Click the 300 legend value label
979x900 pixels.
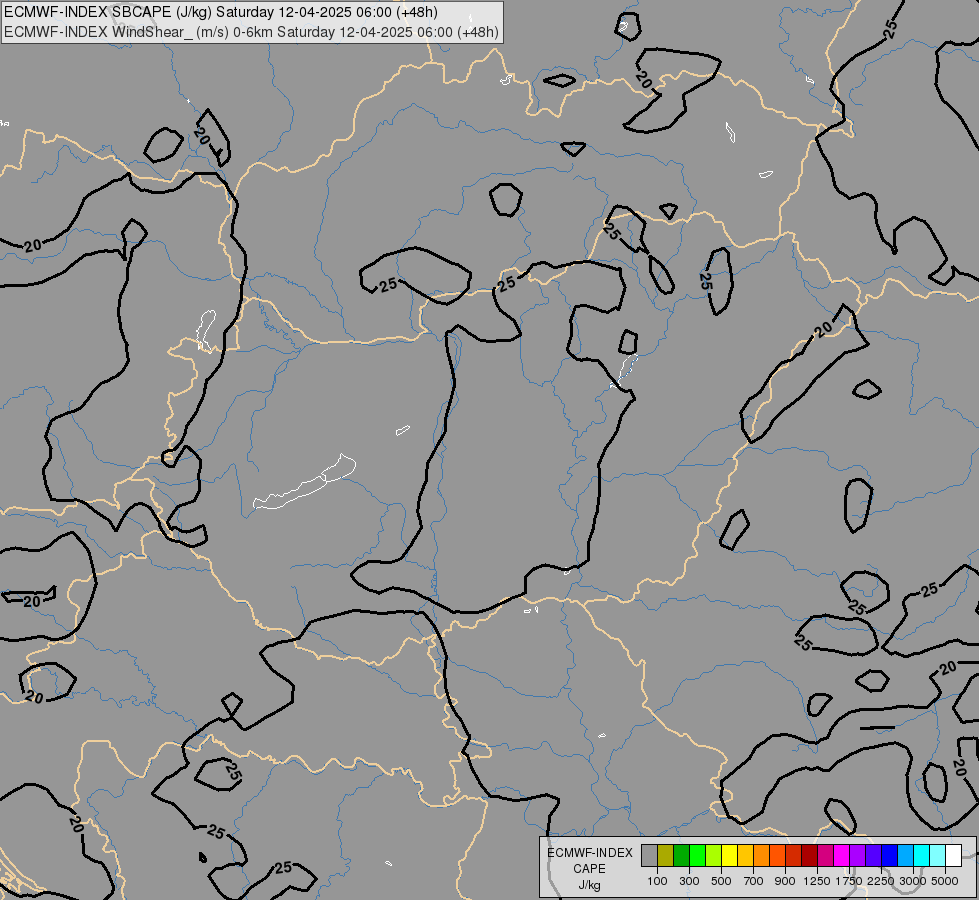click(689, 881)
